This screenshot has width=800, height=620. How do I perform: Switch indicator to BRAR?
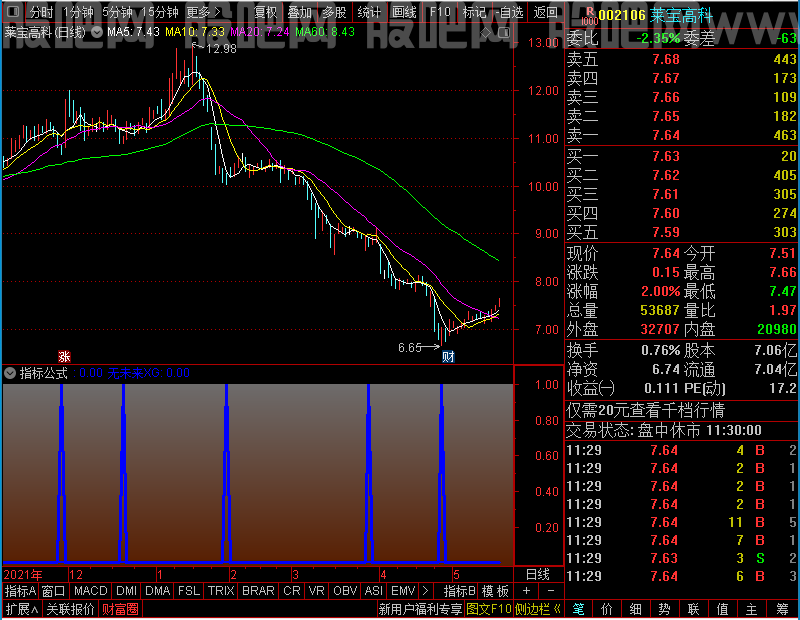coord(258,591)
